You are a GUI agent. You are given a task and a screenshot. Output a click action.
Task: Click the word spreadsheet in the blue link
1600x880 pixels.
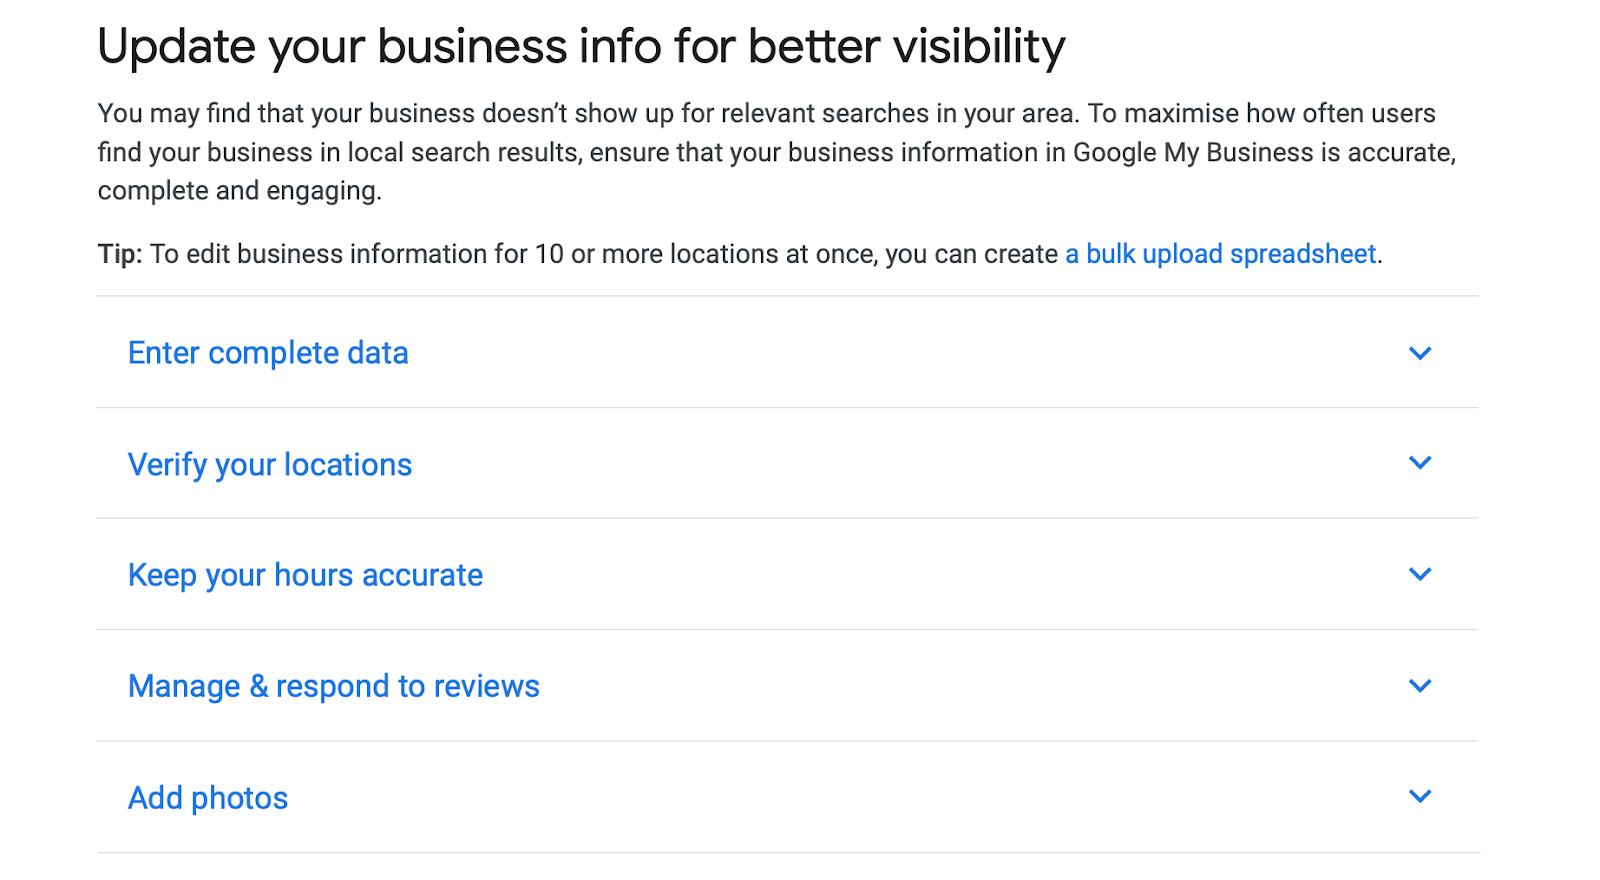click(1303, 254)
